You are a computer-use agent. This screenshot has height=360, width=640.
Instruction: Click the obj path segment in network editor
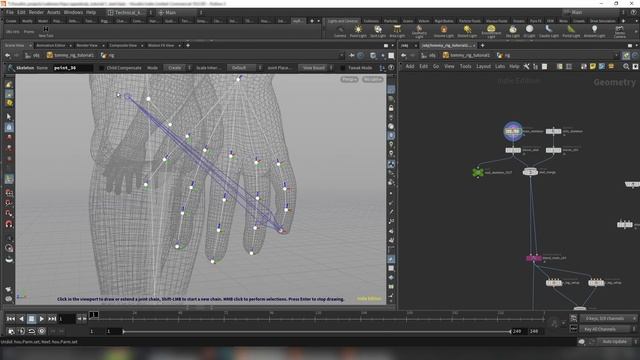[429, 55]
